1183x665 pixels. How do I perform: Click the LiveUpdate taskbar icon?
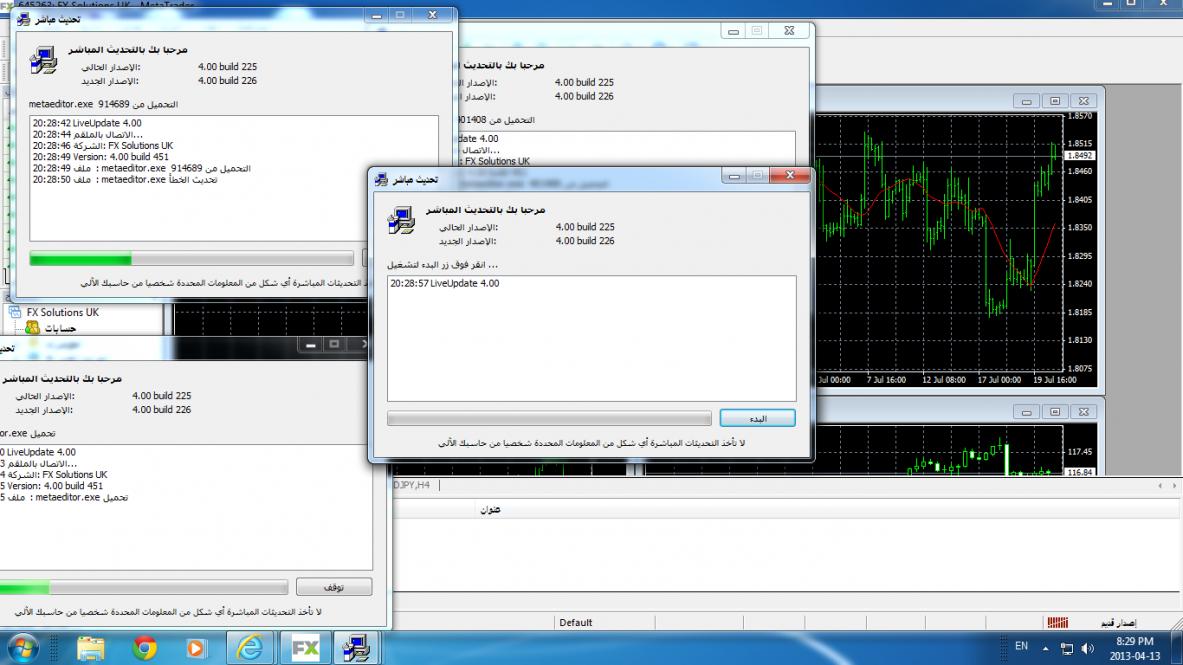(x=355, y=648)
